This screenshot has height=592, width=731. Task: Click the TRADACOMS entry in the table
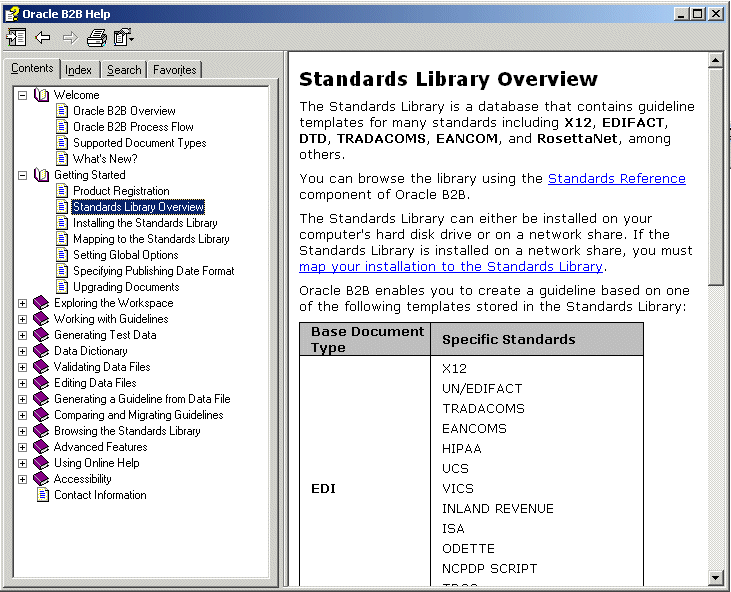click(483, 409)
